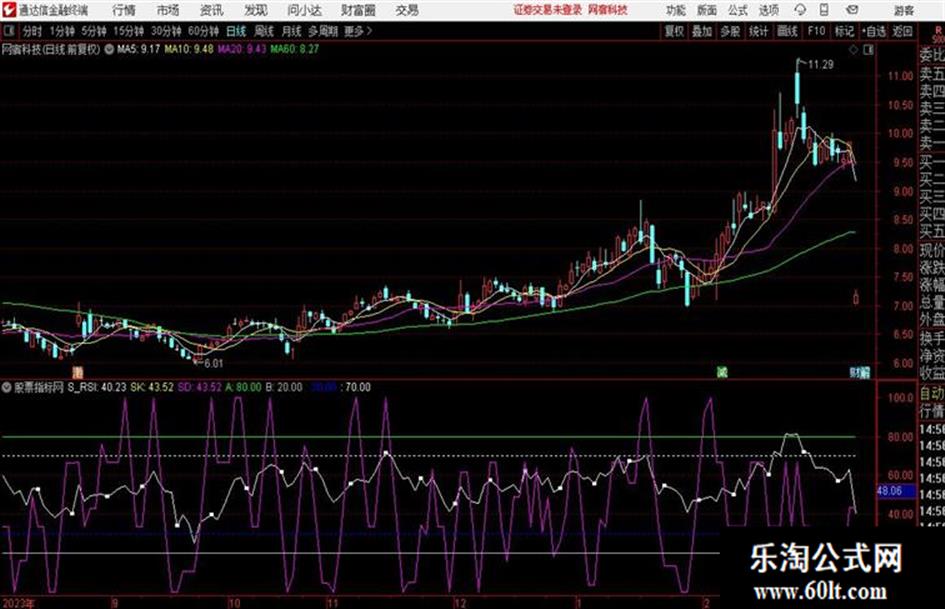Click the 2023年 date axis label
This screenshot has width=945, height=609.
(19, 603)
